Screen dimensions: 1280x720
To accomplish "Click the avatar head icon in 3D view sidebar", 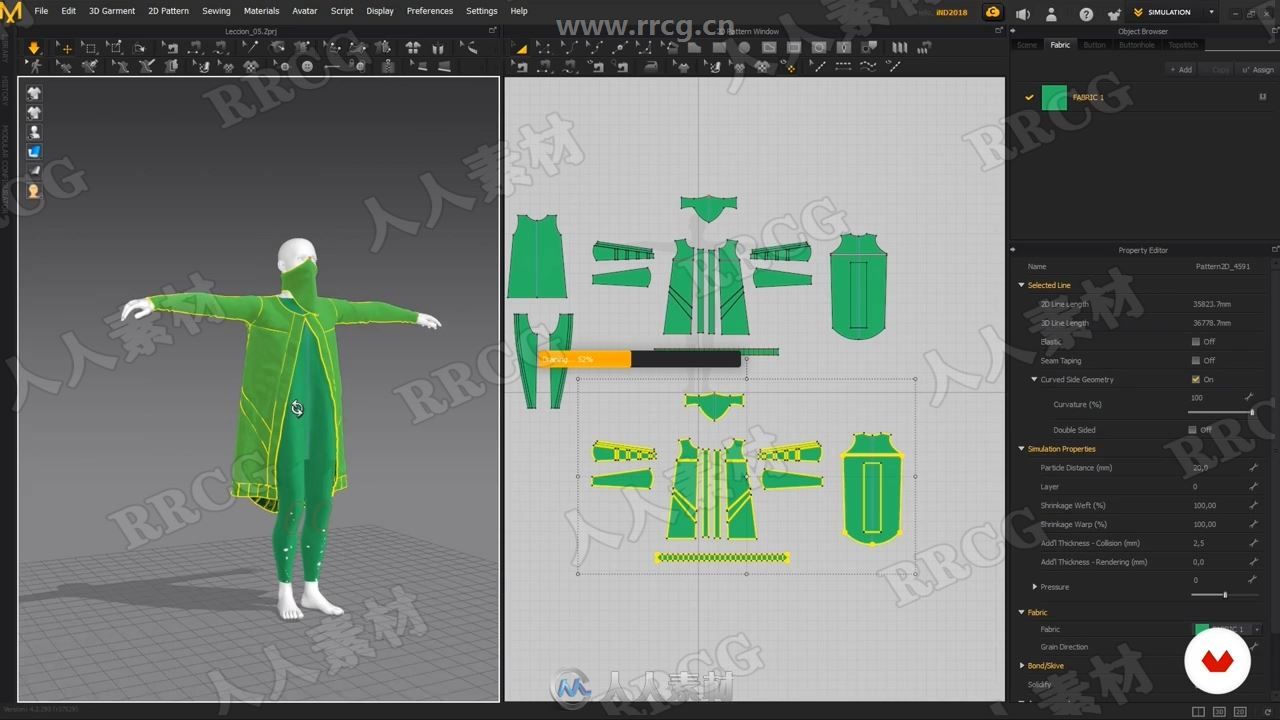I will point(34,190).
